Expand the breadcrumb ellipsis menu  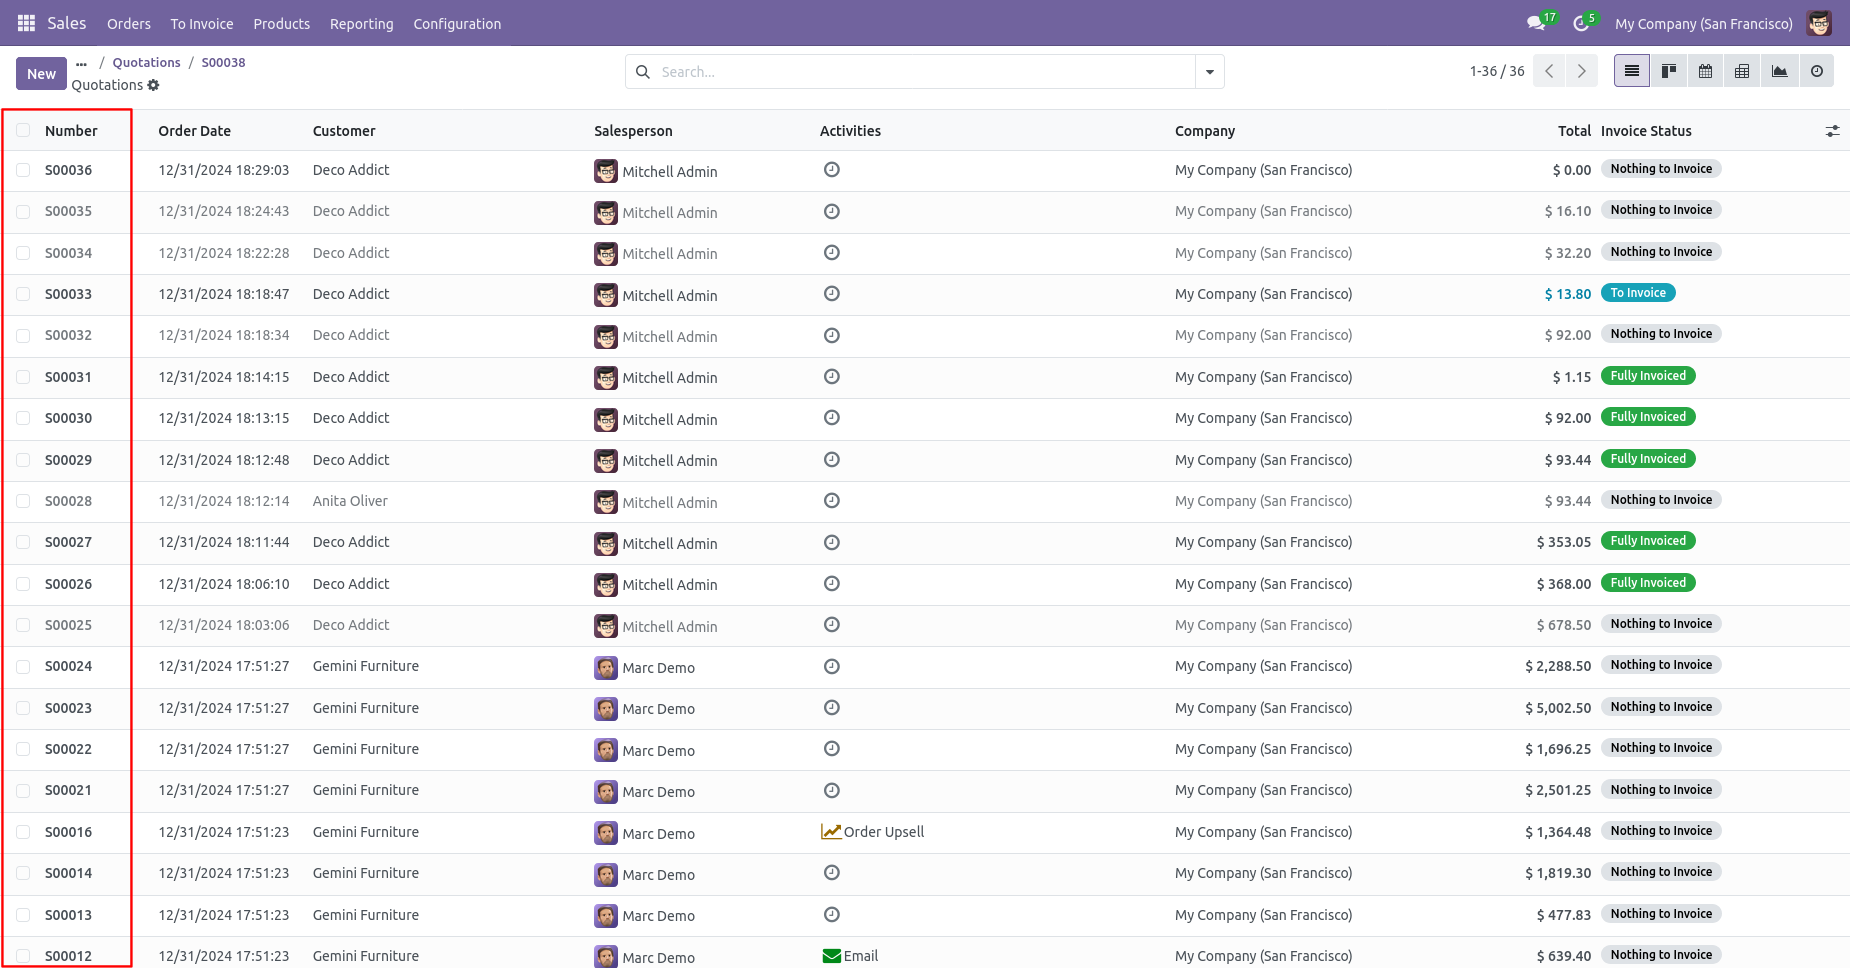(81, 63)
